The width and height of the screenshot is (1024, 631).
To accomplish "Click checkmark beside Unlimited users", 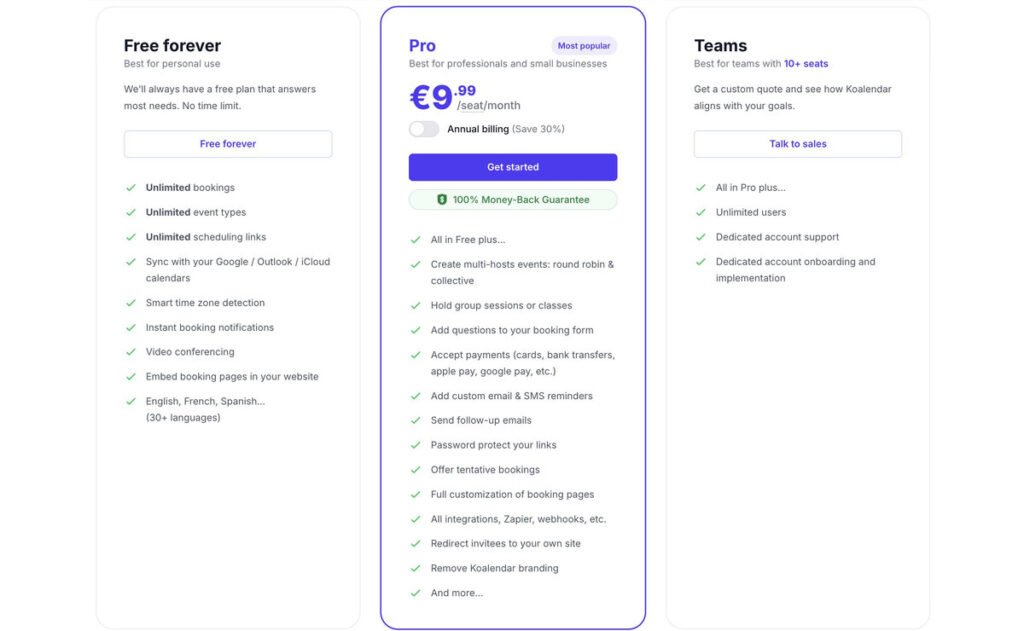I will click(x=701, y=212).
